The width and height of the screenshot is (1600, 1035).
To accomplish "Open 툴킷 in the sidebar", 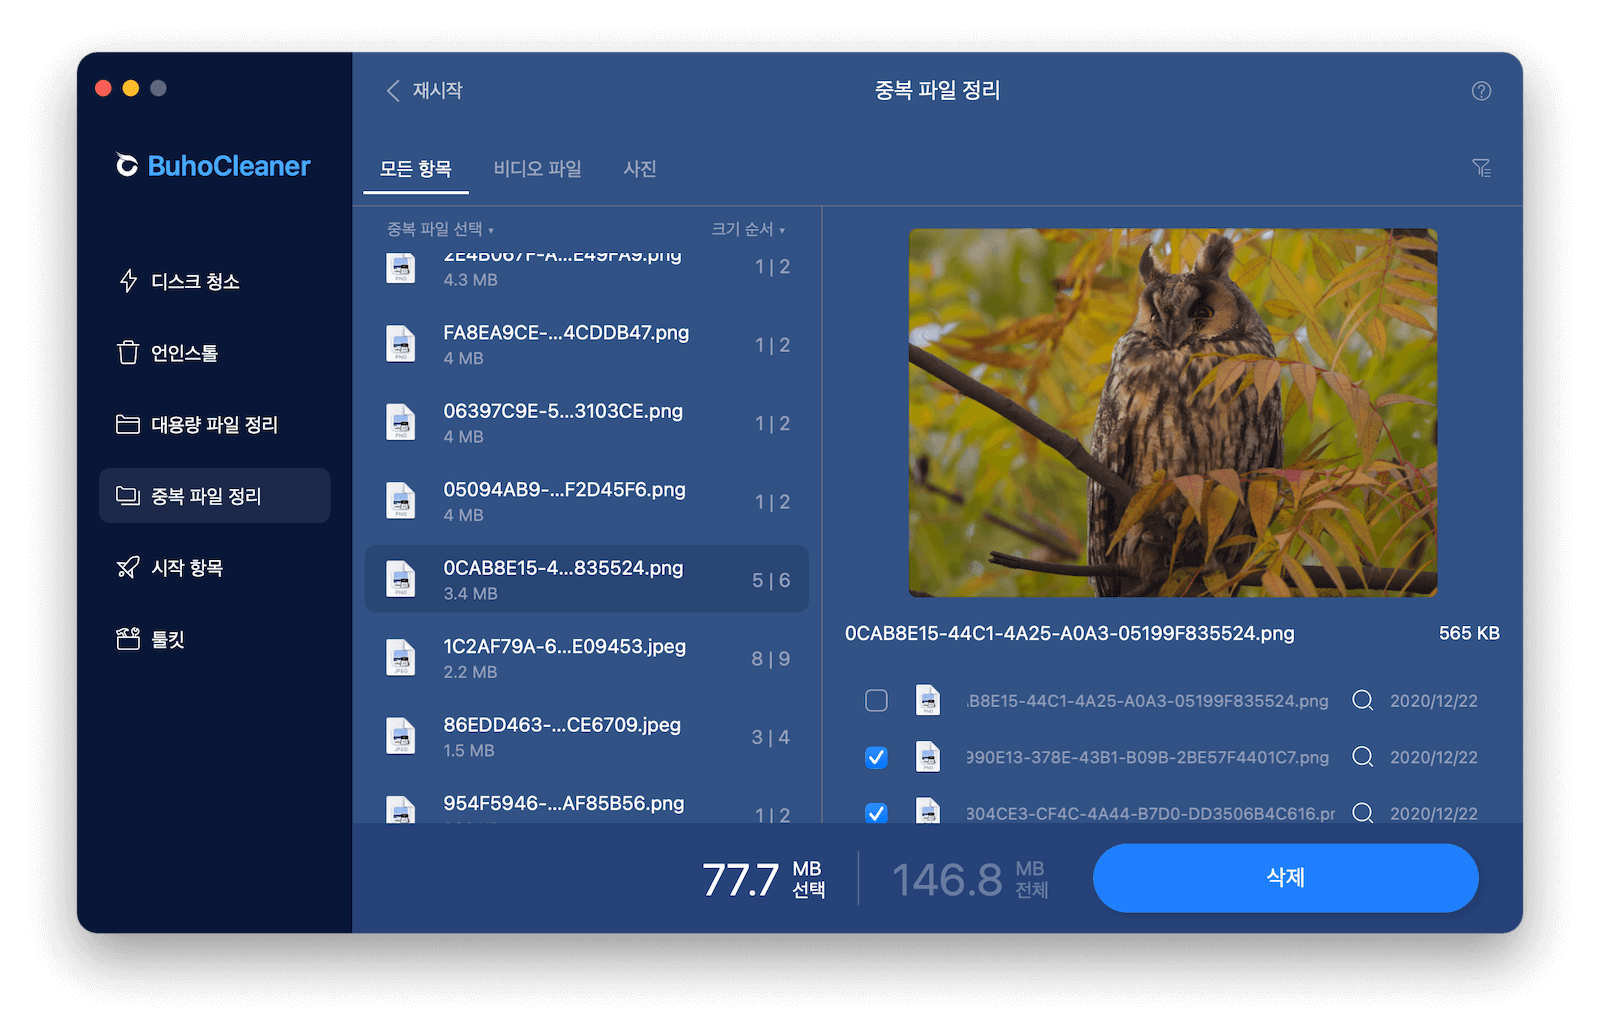I will tap(215, 639).
